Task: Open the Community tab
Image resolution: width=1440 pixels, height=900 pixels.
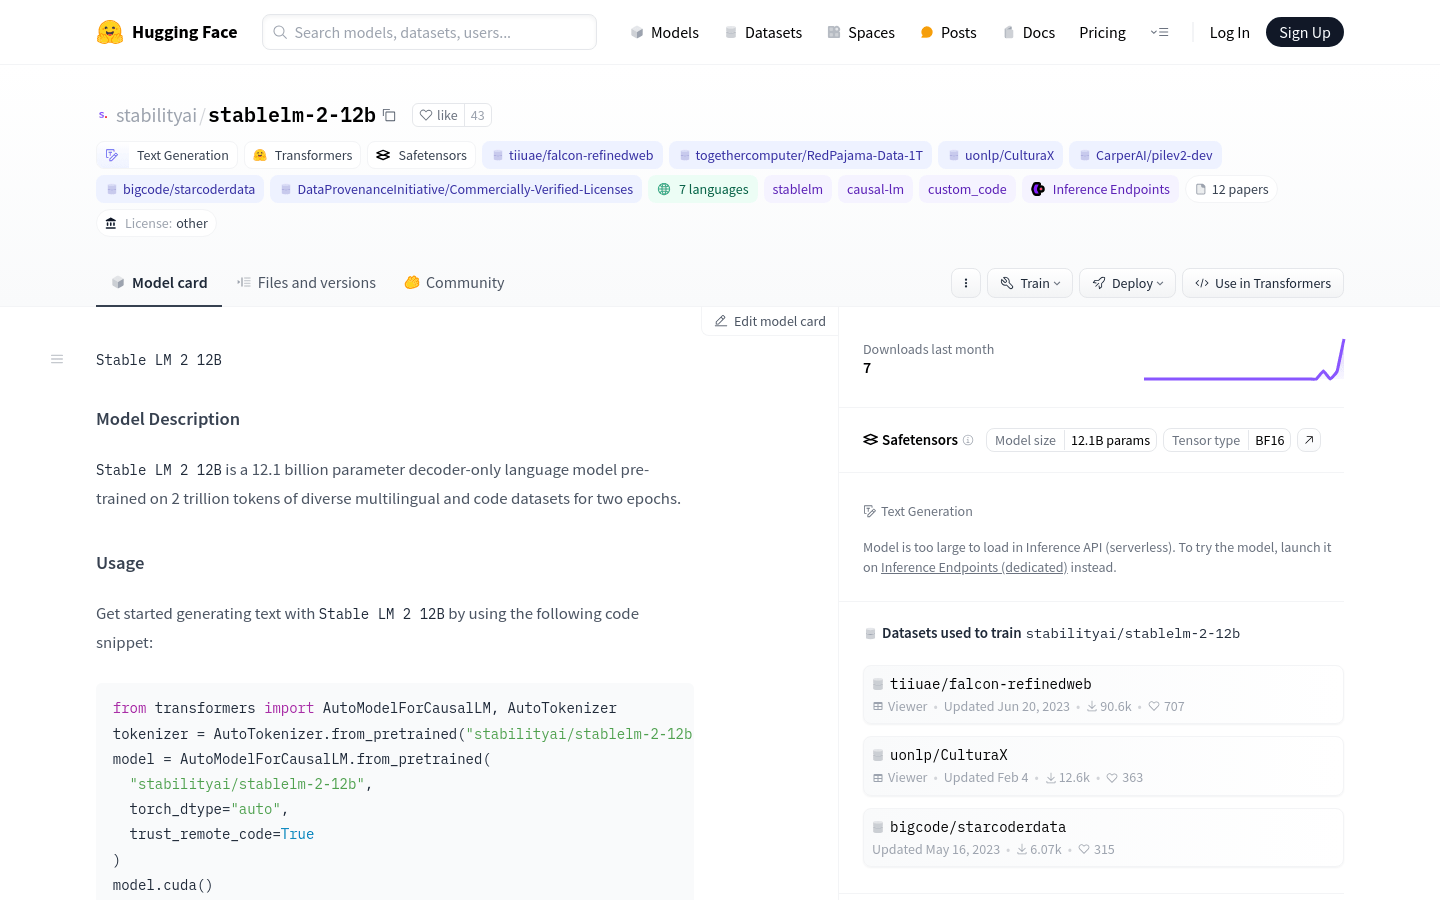Action: [454, 283]
